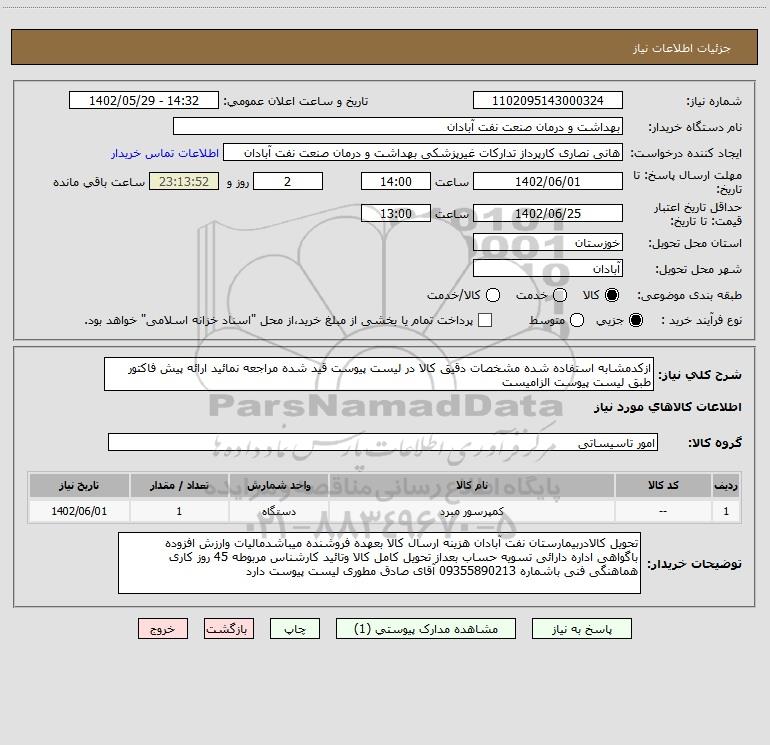The height and width of the screenshot is (745, 770).
Task: Click the تعداد / مقدار column header
Action: coord(179,485)
